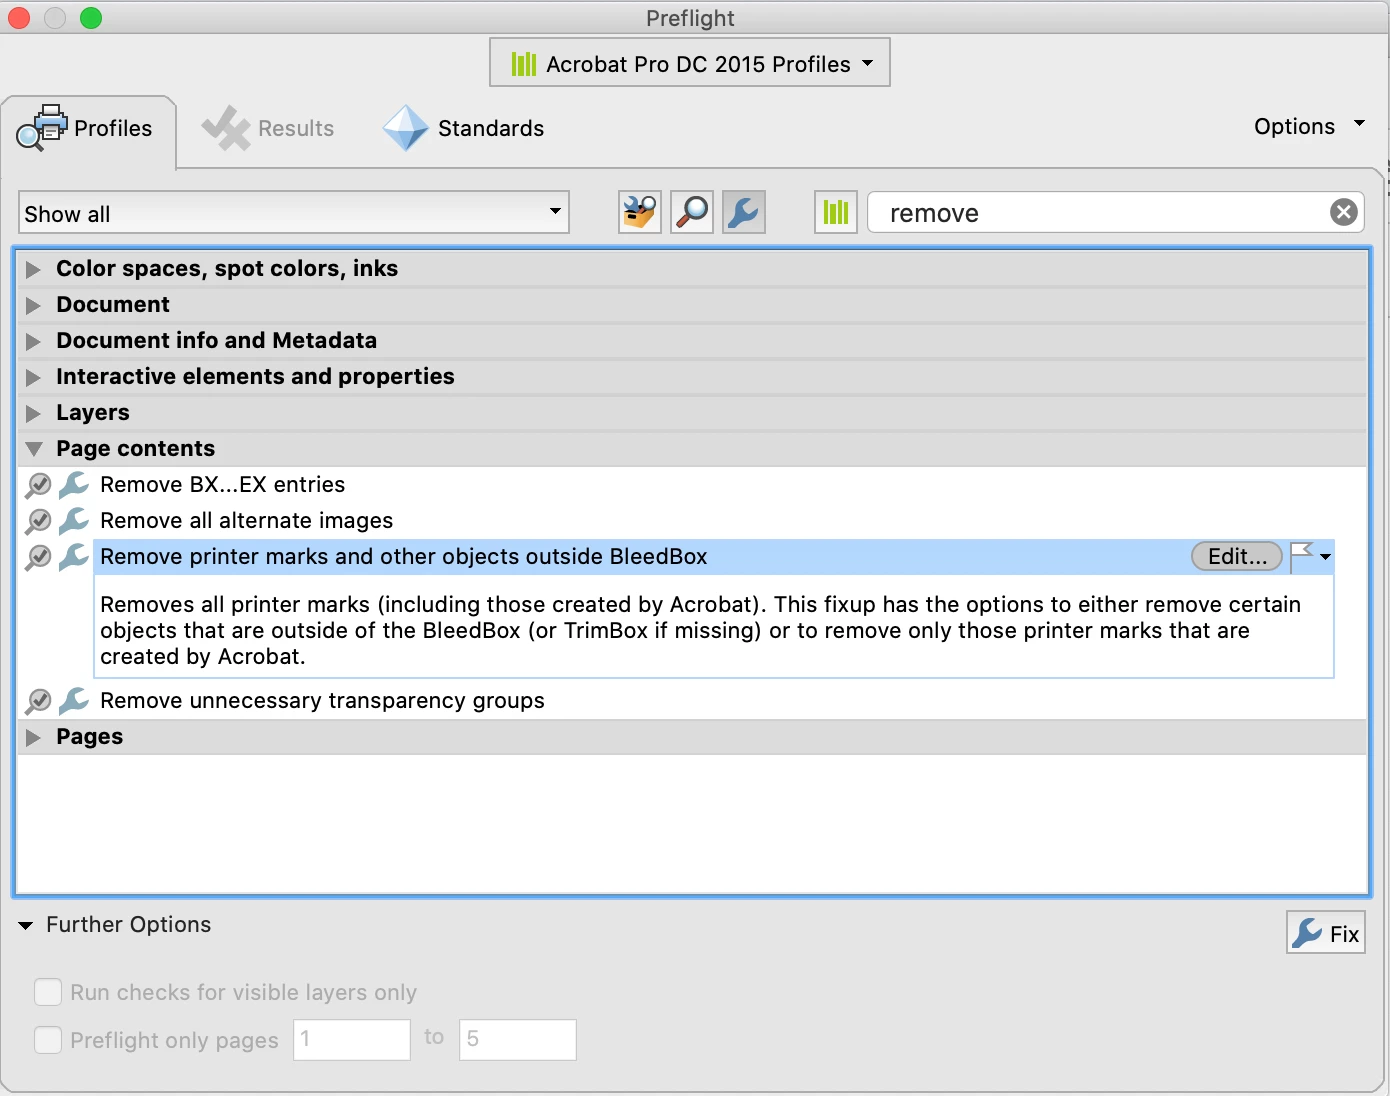Viewport: 1390px width, 1096px height.
Task: Click wrench icon of Remove BX...EX entries
Action: coord(74,485)
